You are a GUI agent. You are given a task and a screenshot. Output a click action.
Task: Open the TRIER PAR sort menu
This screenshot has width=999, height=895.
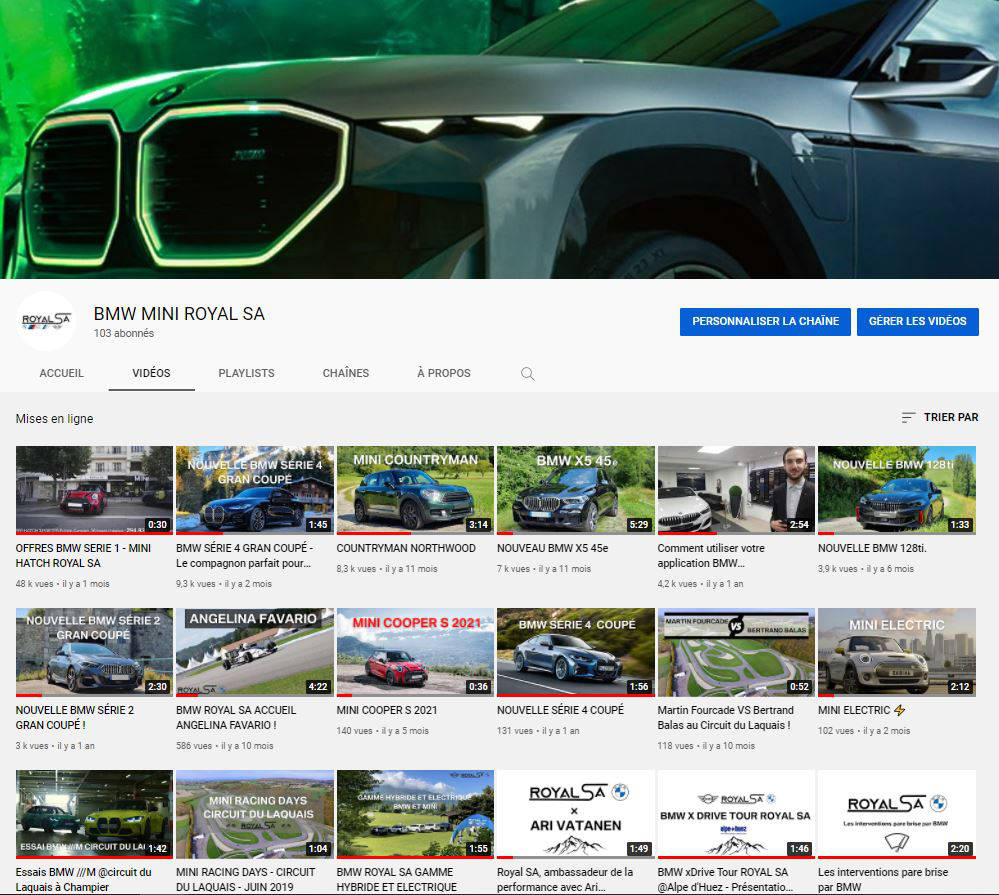click(x=940, y=417)
